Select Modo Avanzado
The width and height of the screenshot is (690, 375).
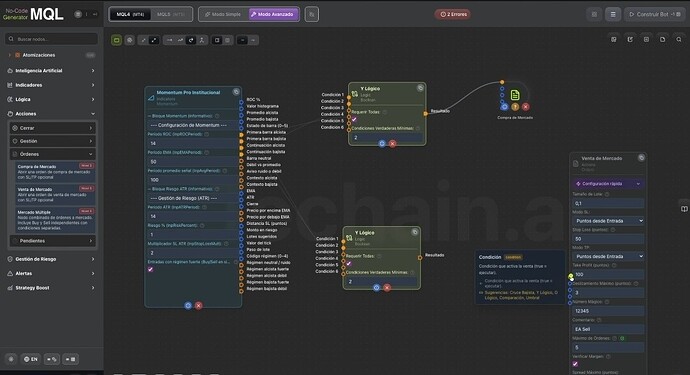tap(273, 15)
